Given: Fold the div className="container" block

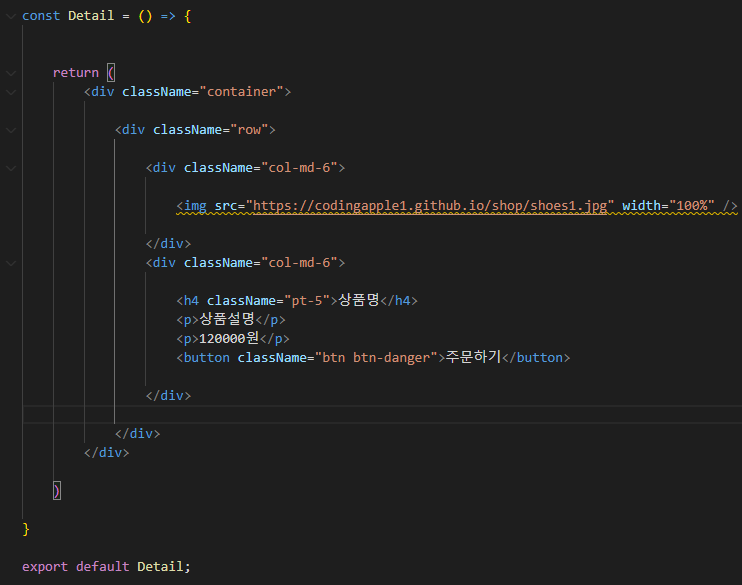Looking at the screenshot, I should 11,92.
